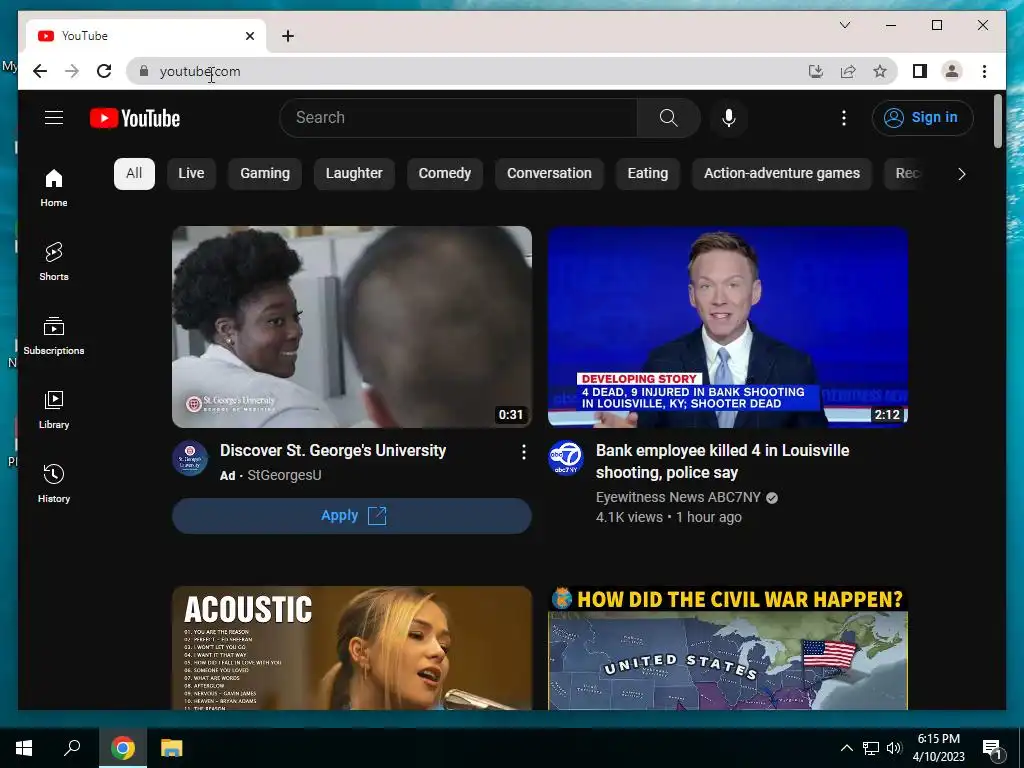
Task: Start voice search with microphone icon
Action: [x=729, y=118]
